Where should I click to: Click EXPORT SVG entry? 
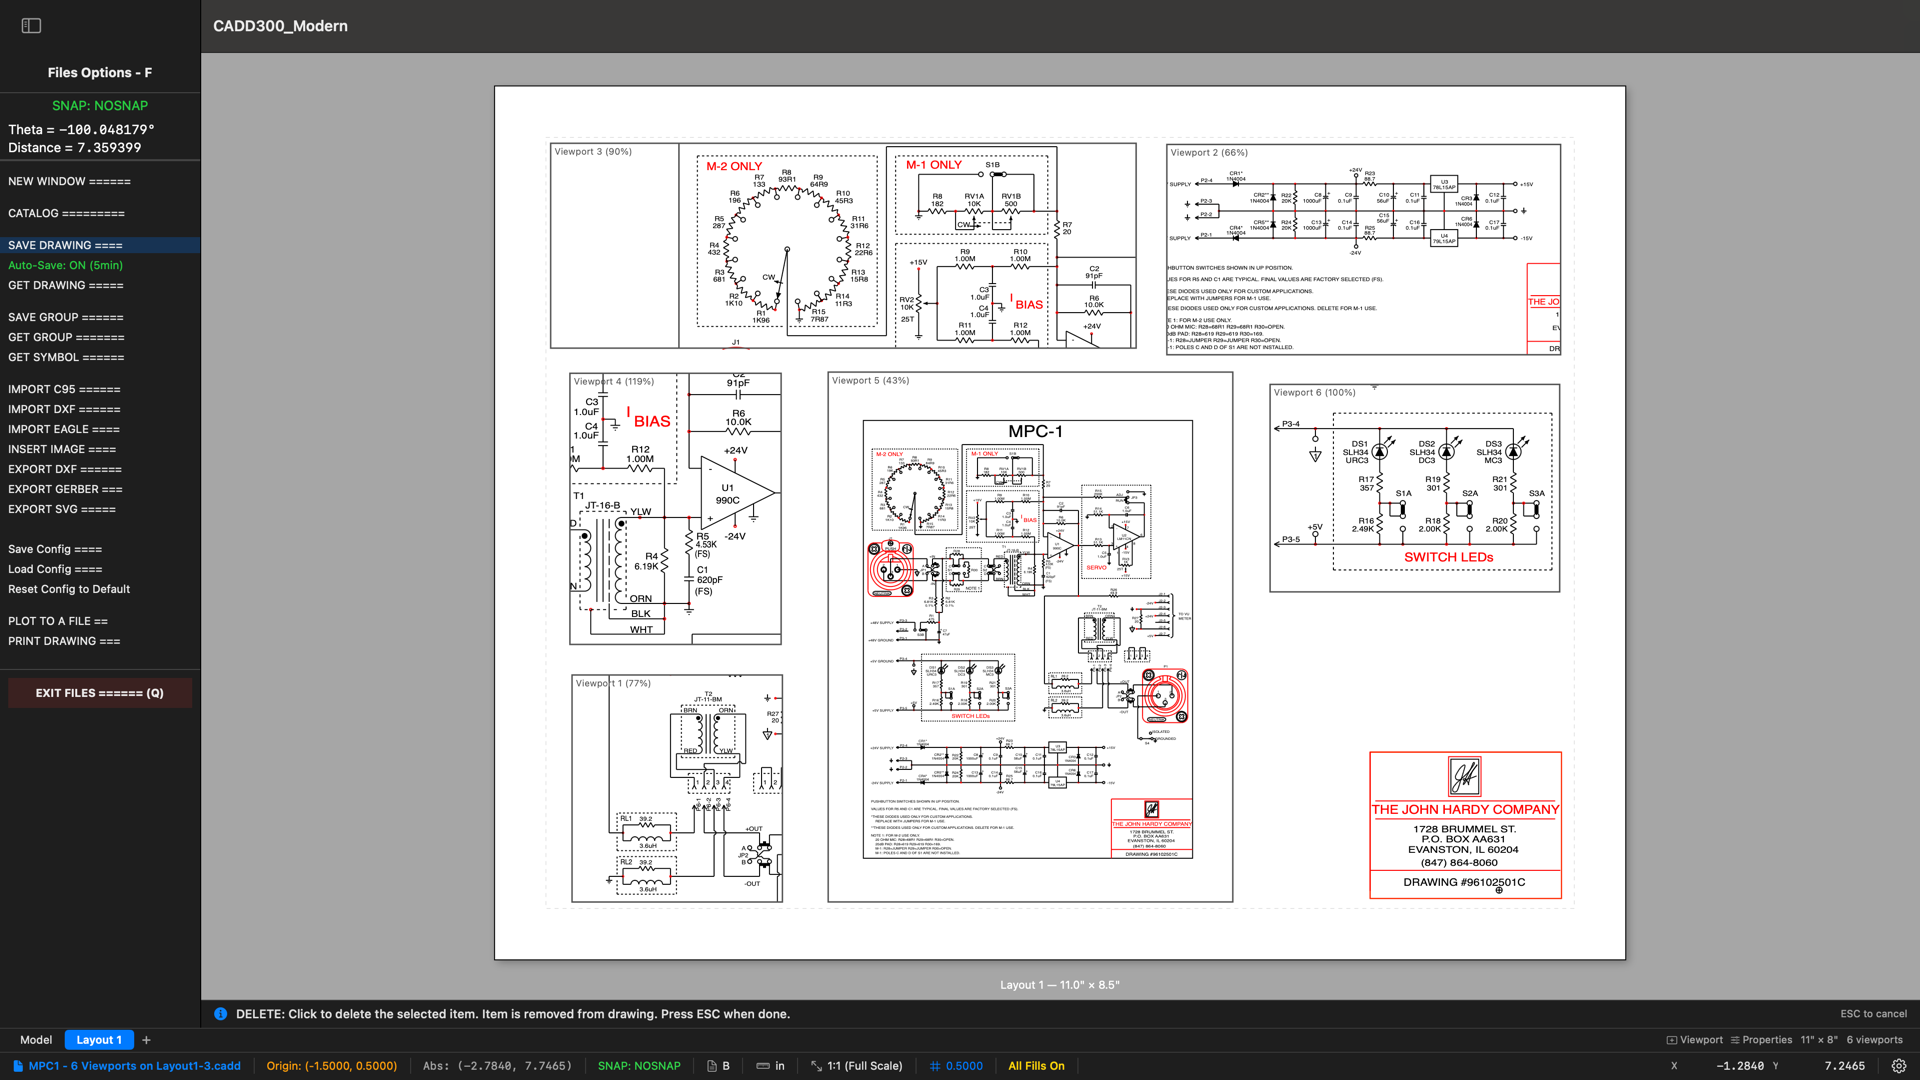tap(100, 509)
